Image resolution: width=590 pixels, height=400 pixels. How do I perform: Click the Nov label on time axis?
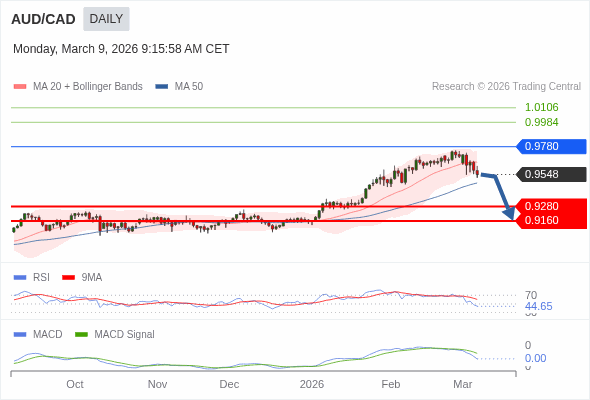[157, 384]
